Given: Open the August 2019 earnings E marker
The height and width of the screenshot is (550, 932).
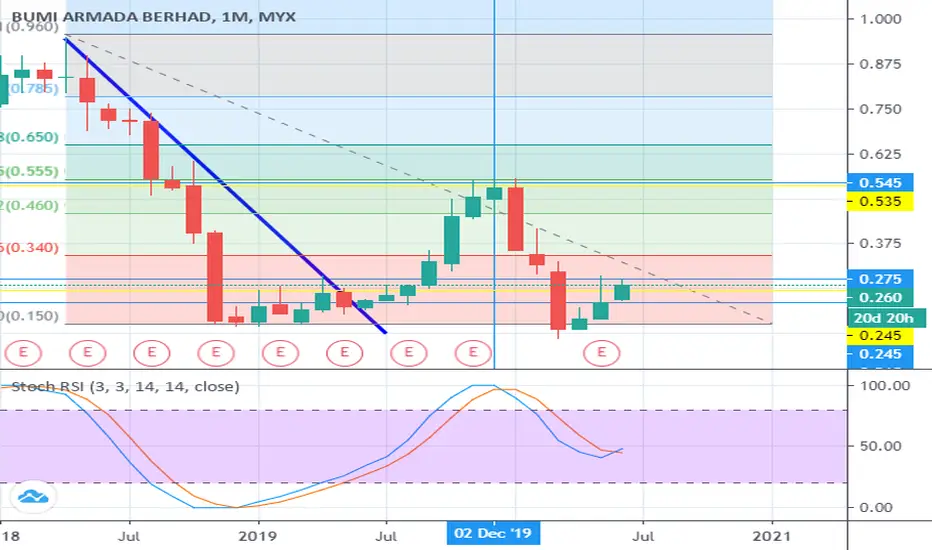Looking at the screenshot, I should (x=409, y=353).
